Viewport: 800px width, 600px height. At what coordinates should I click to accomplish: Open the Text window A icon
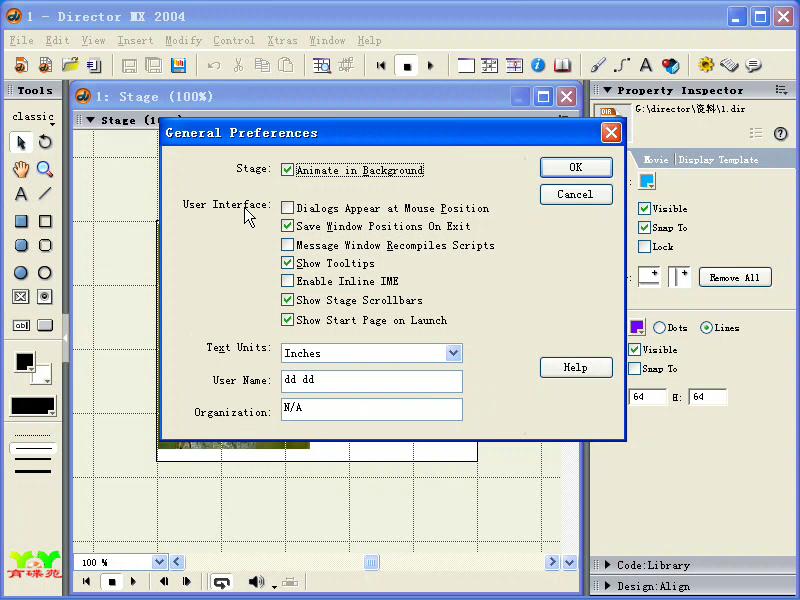[646, 65]
